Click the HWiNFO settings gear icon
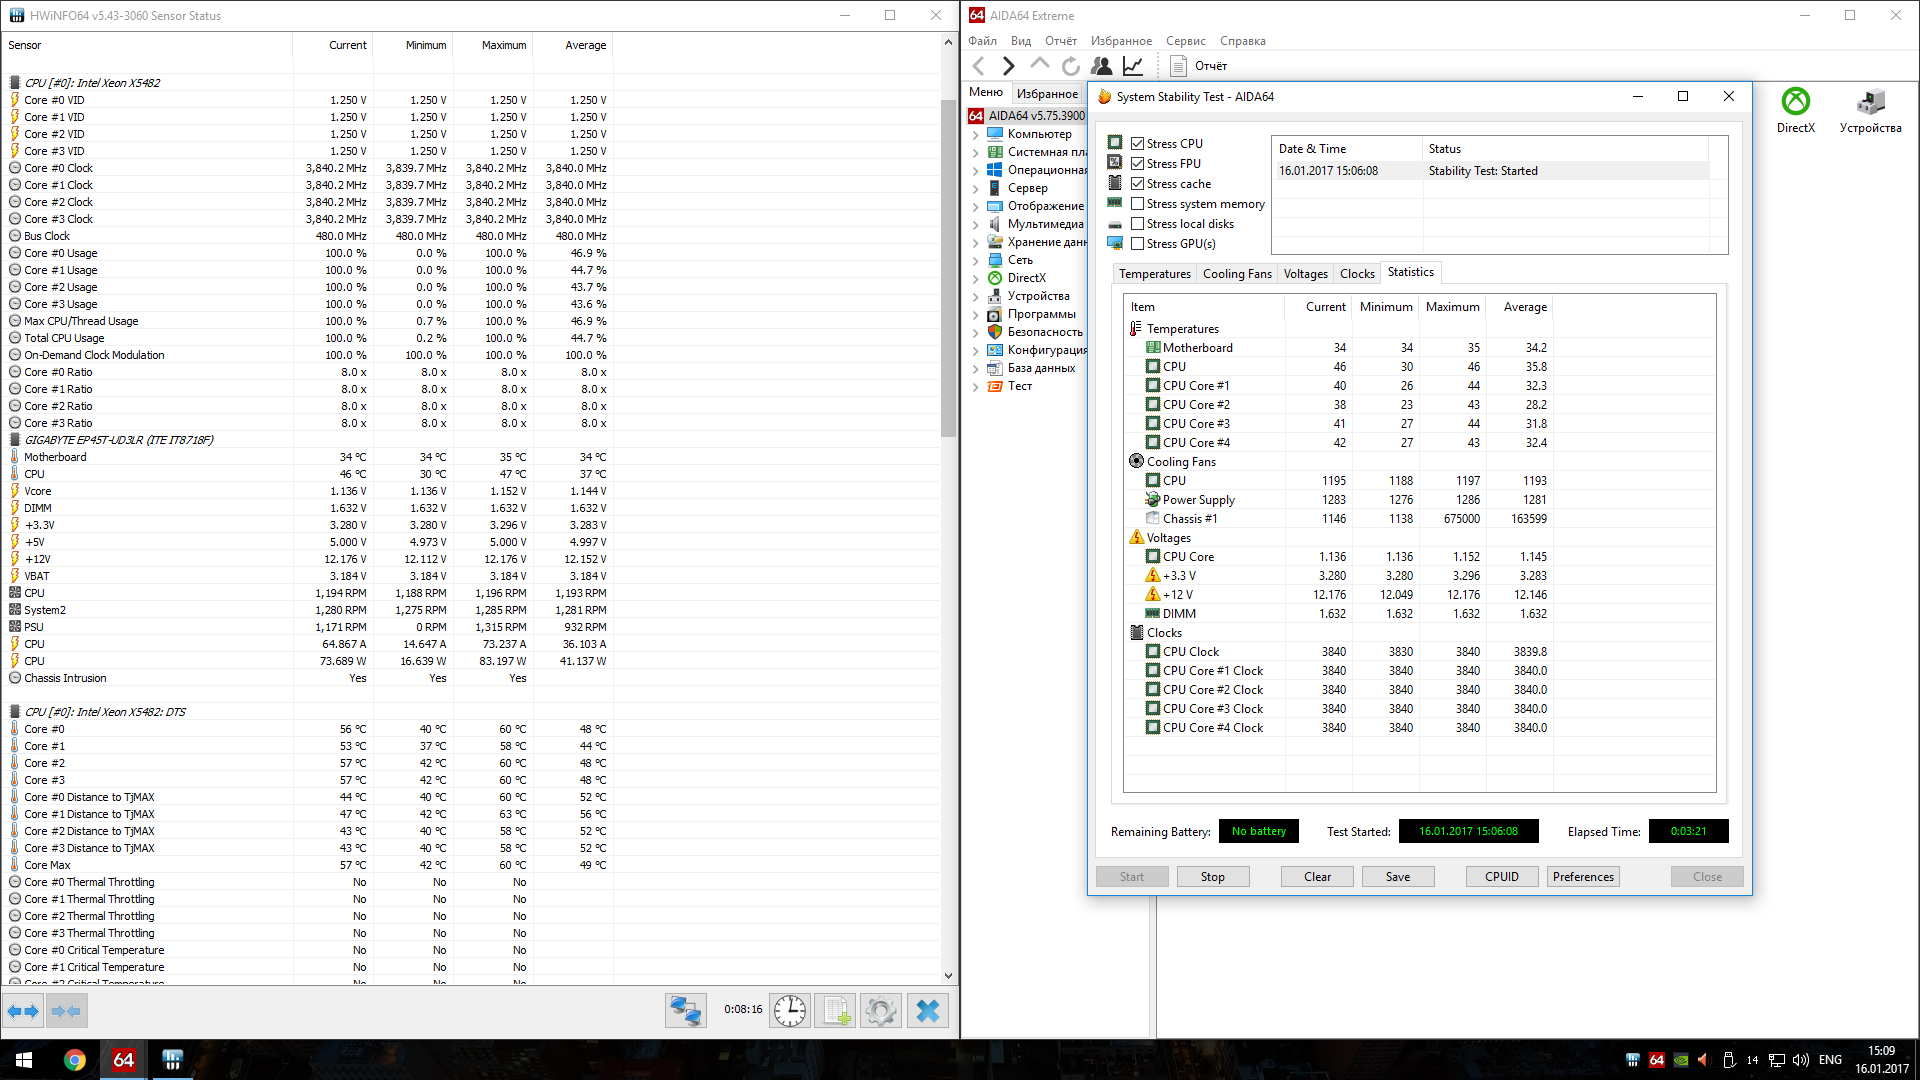The width and height of the screenshot is (1920, 1080). [881, 1011]
